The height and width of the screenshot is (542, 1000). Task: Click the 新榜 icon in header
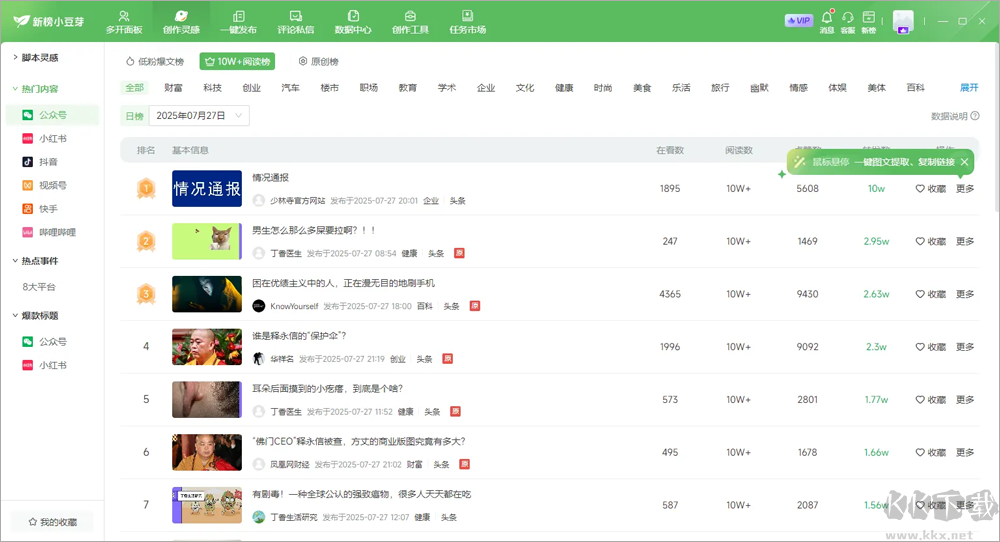869,22
